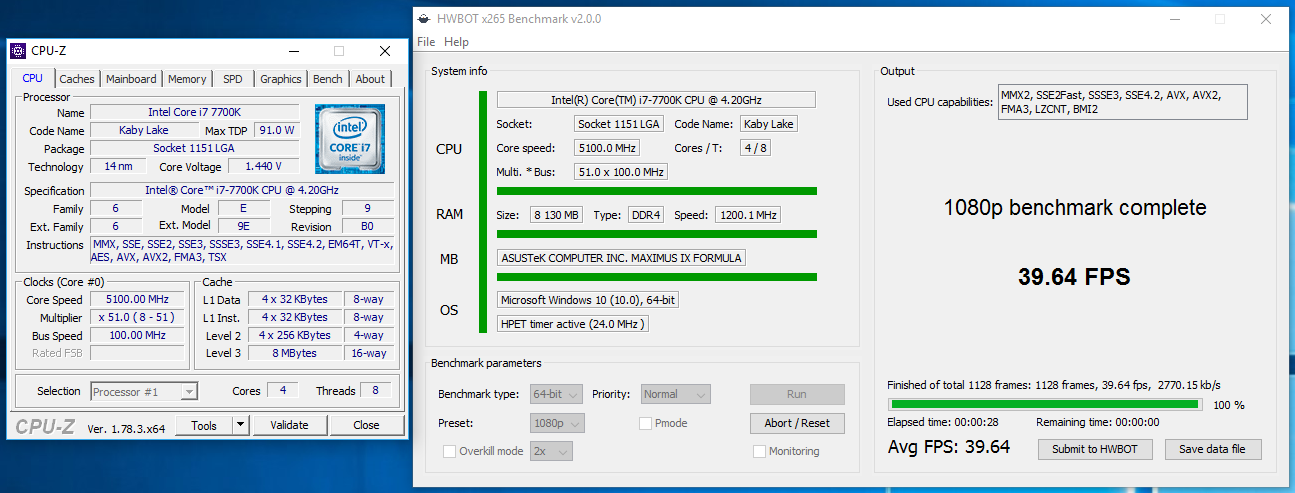This screenshot has width=1295, height=493.
Task: Click the RAM size 8 130 MB field
Action: pyautogui.click(x=555, y=215)
